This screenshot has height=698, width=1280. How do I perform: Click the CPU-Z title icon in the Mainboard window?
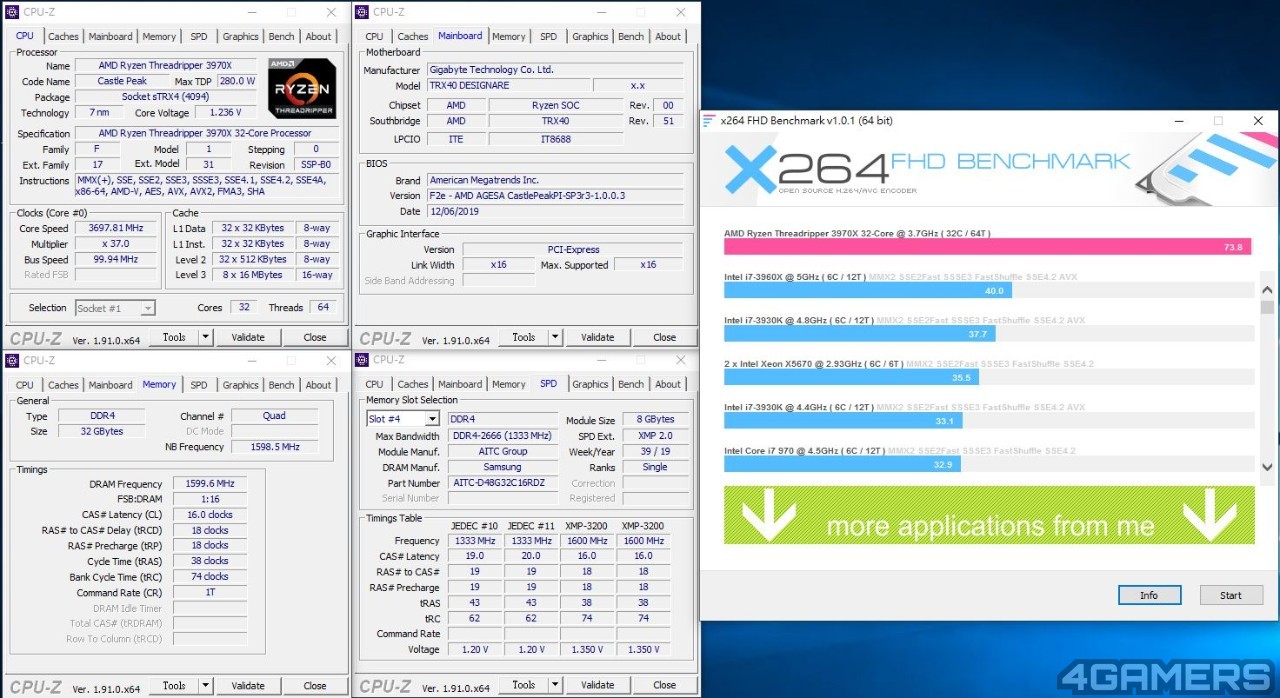[362, 12]
